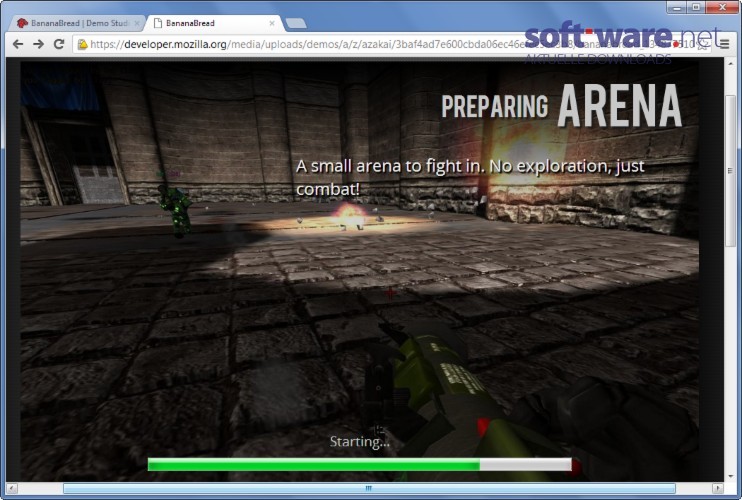This screenshot has width=742, height=500.
Task: Minimize the Chrome window
Action: point(678,7)
